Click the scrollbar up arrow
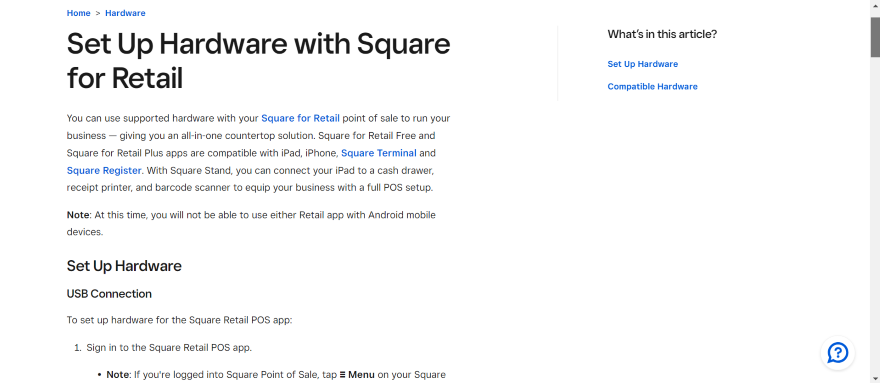Image resolution: width=880 pixels, height=383 pixels. 875,5
